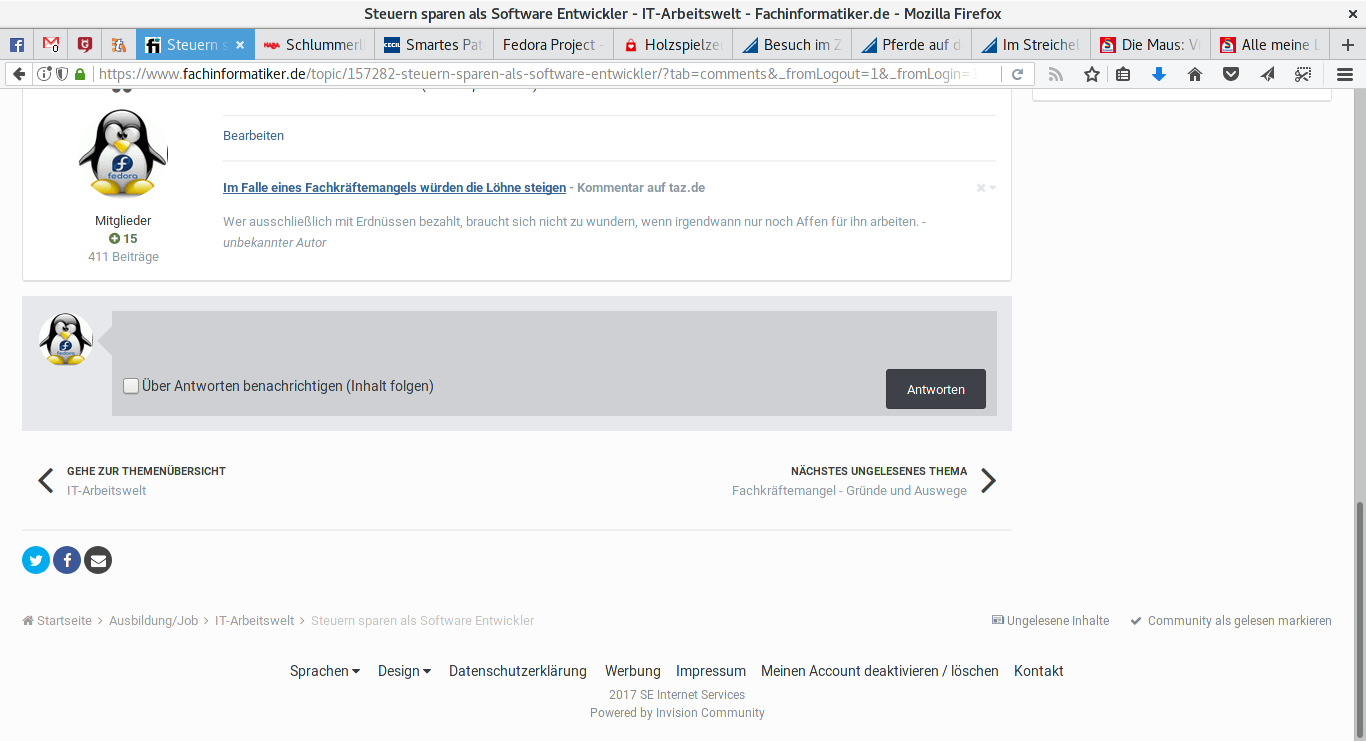Share topic on Facebook icon
This screenshot has width=1366, height=741.
67,560
